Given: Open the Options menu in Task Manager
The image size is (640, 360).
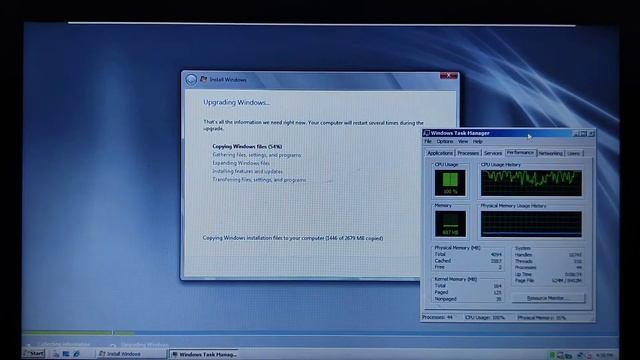Looking at the screenshot, I should (x=444, y=141).
